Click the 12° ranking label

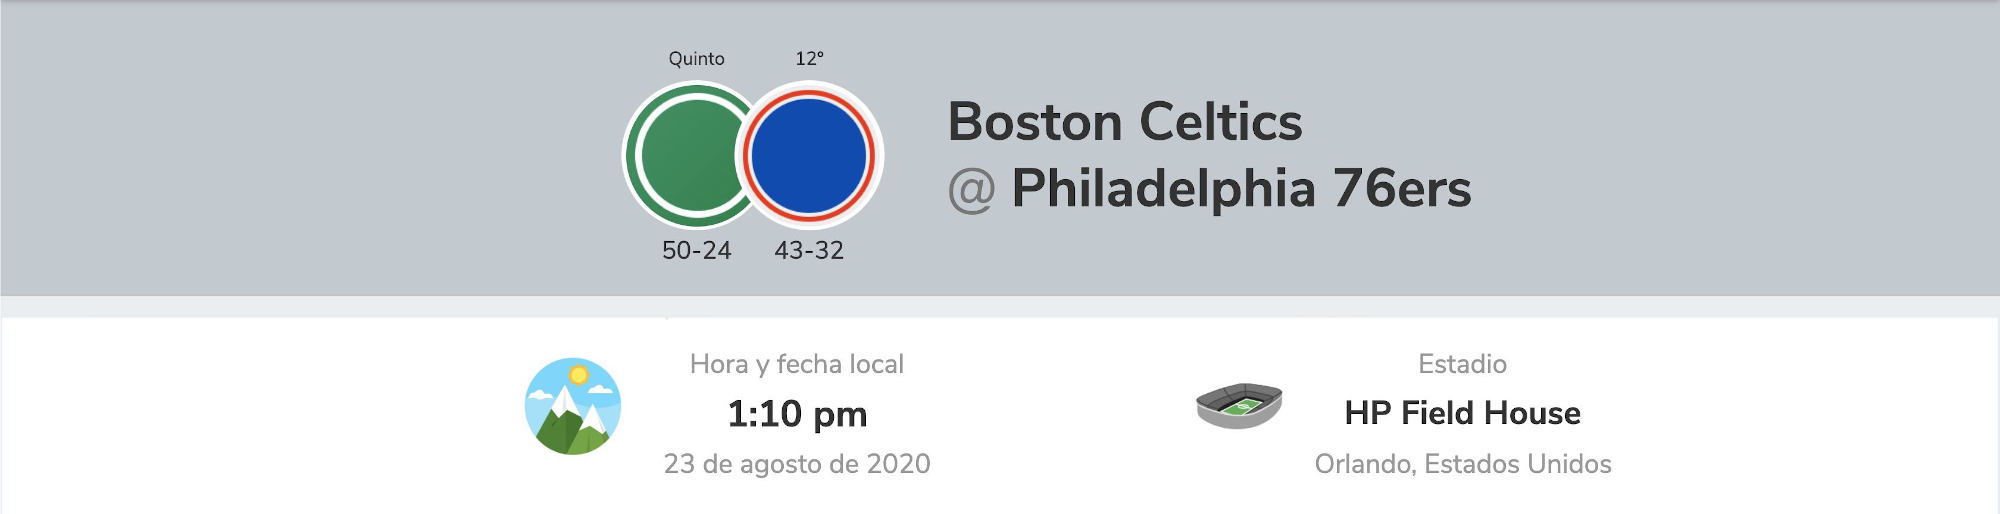809,58
